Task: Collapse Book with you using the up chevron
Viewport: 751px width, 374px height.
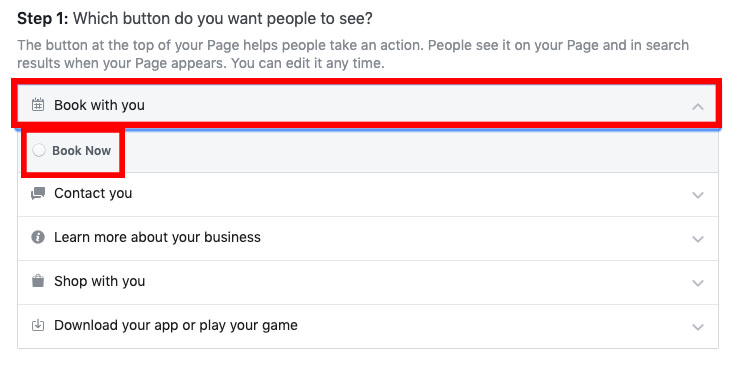Action: 698,106
